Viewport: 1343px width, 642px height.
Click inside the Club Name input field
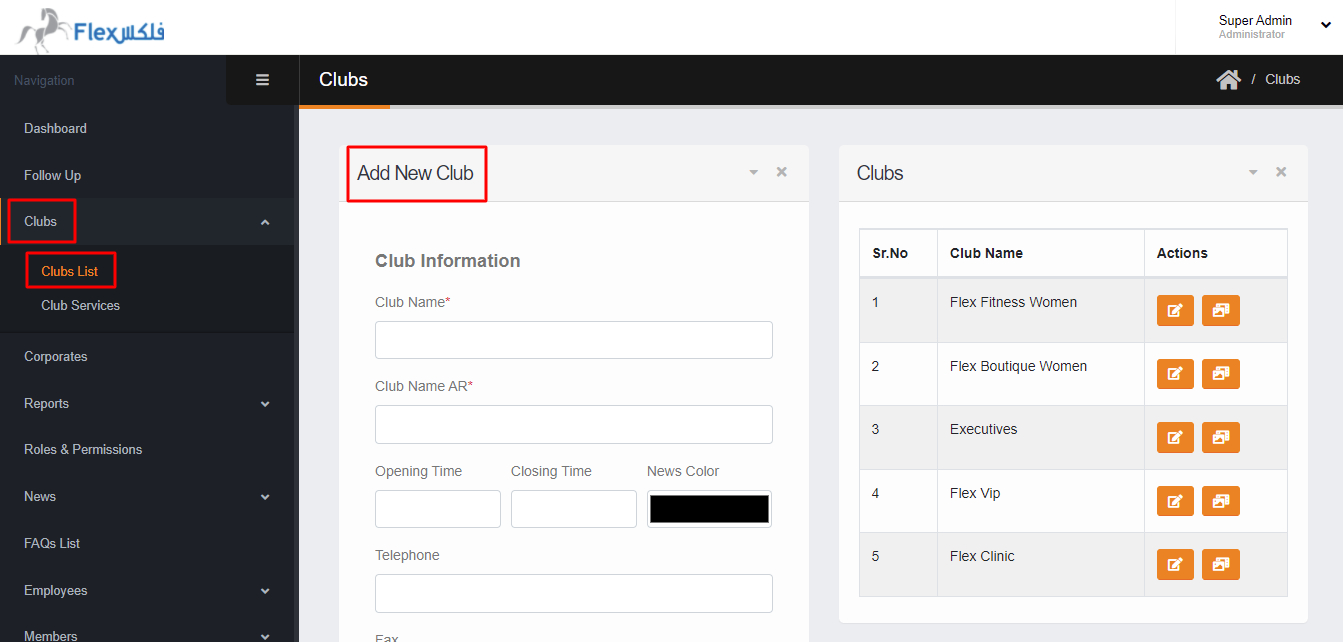coord(573,340)
